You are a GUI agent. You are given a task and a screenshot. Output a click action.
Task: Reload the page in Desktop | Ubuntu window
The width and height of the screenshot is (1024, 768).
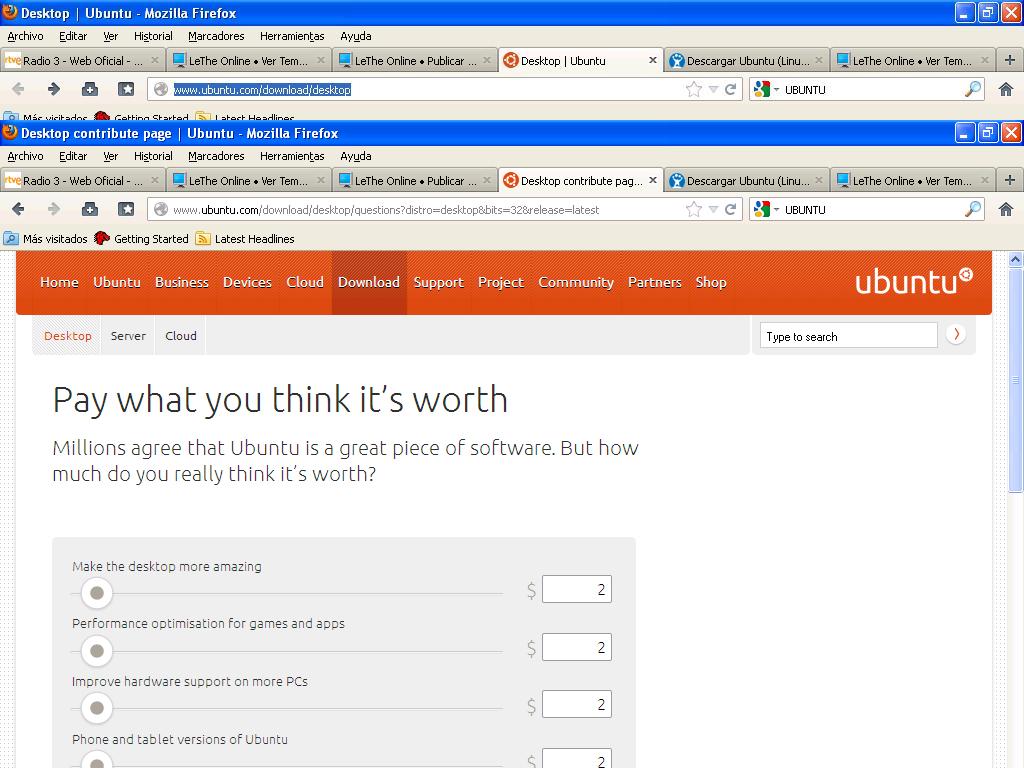coord(731,89)
